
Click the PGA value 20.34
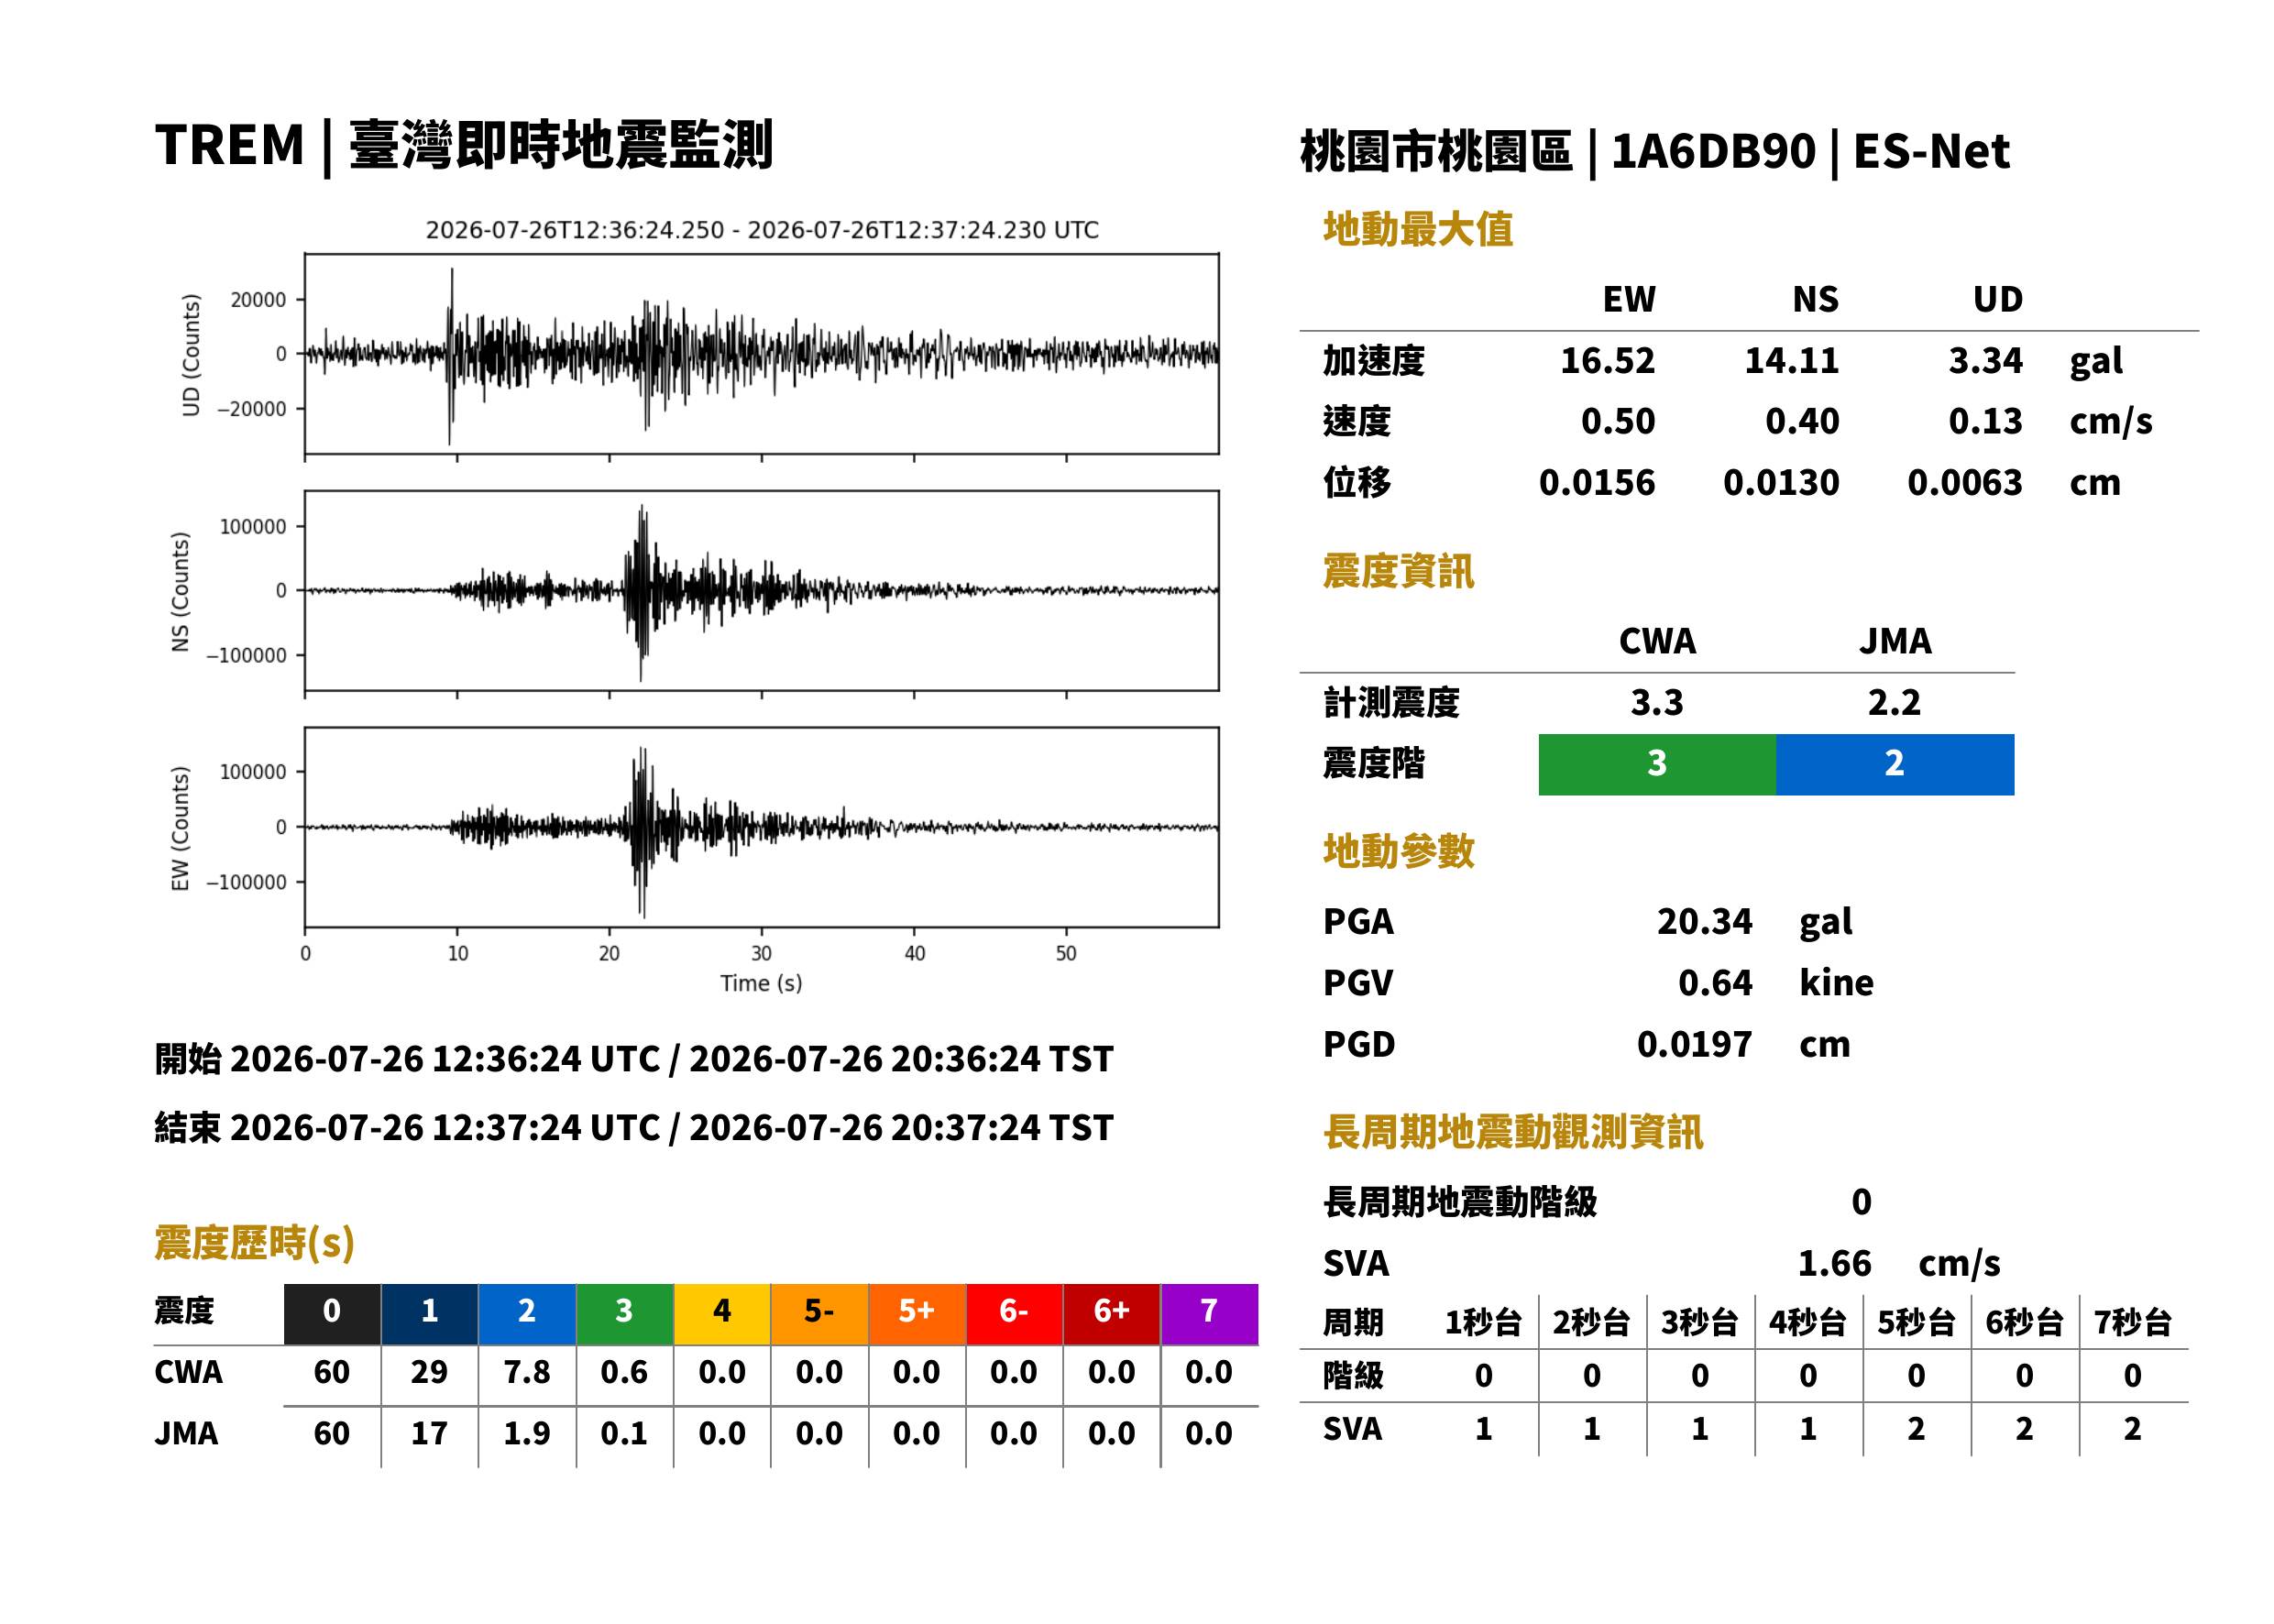(x=1704, y=921)
